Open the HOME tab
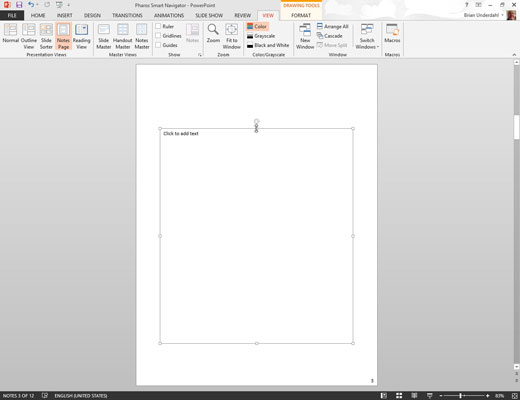Screen dimensions: 520x400 tap(38, 15)
